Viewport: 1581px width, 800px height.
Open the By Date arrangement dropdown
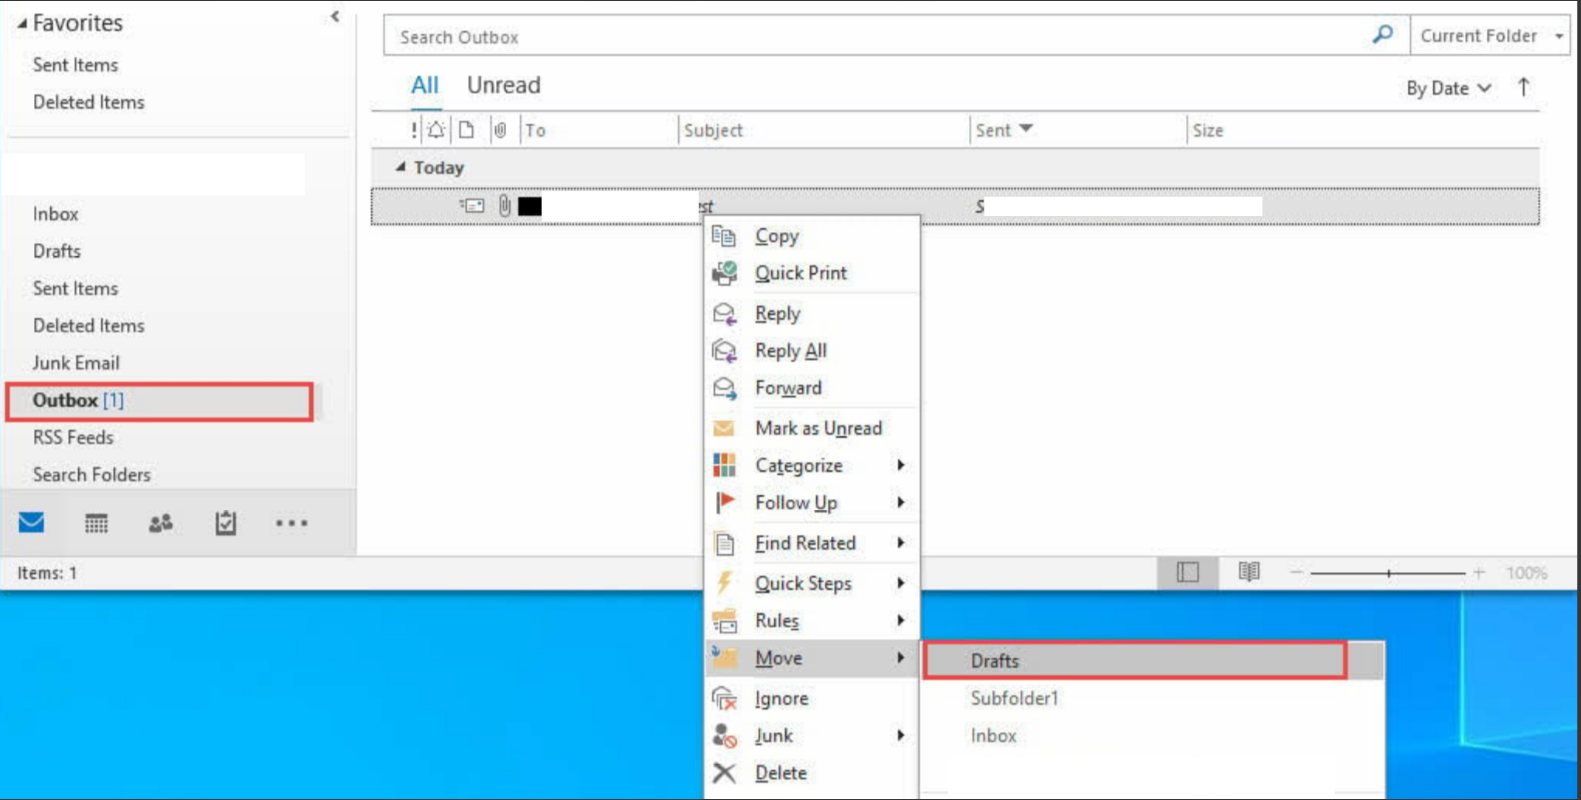click(x=1449, y=88)
